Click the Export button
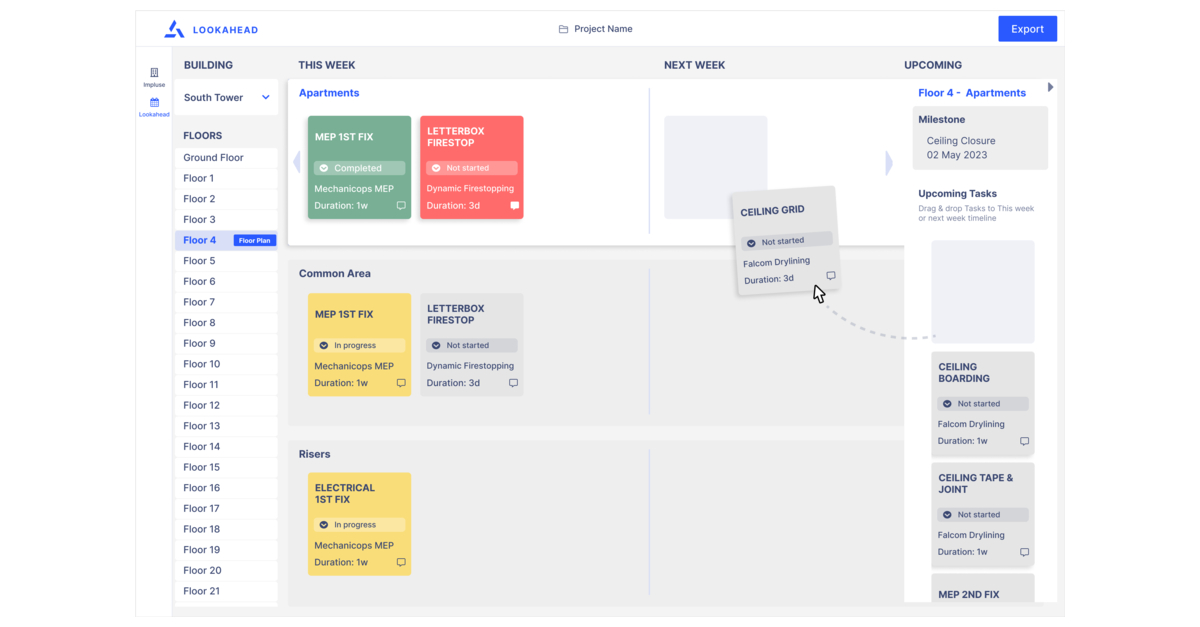 coord(1027,28)
